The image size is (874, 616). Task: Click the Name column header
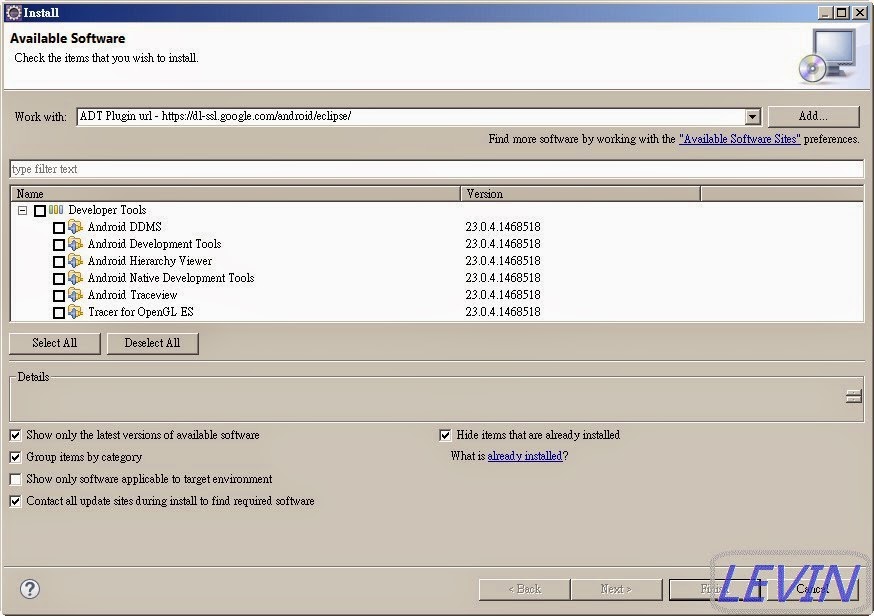pyautogui.click(x=235, y=194)
